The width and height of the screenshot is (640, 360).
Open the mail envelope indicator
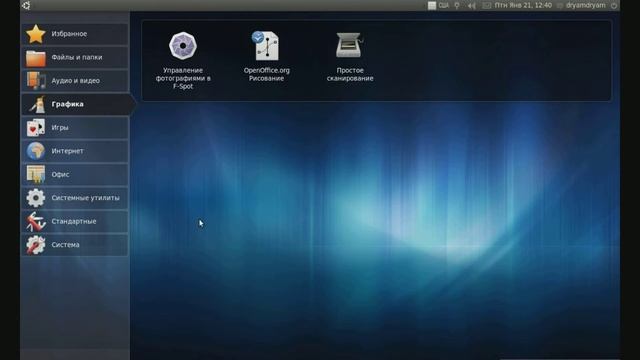click(487, 6)
